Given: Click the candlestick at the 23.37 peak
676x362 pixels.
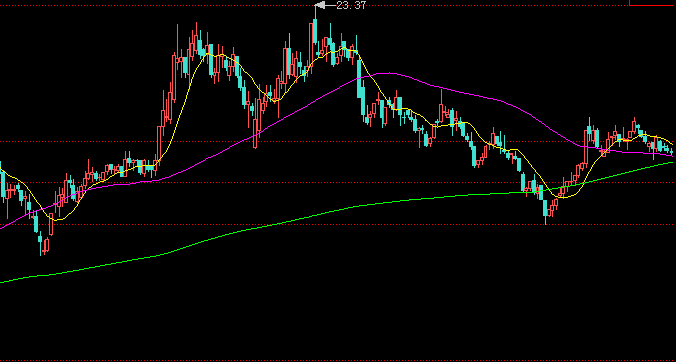Looking at the screenshot, I should (x=315, y=32).
